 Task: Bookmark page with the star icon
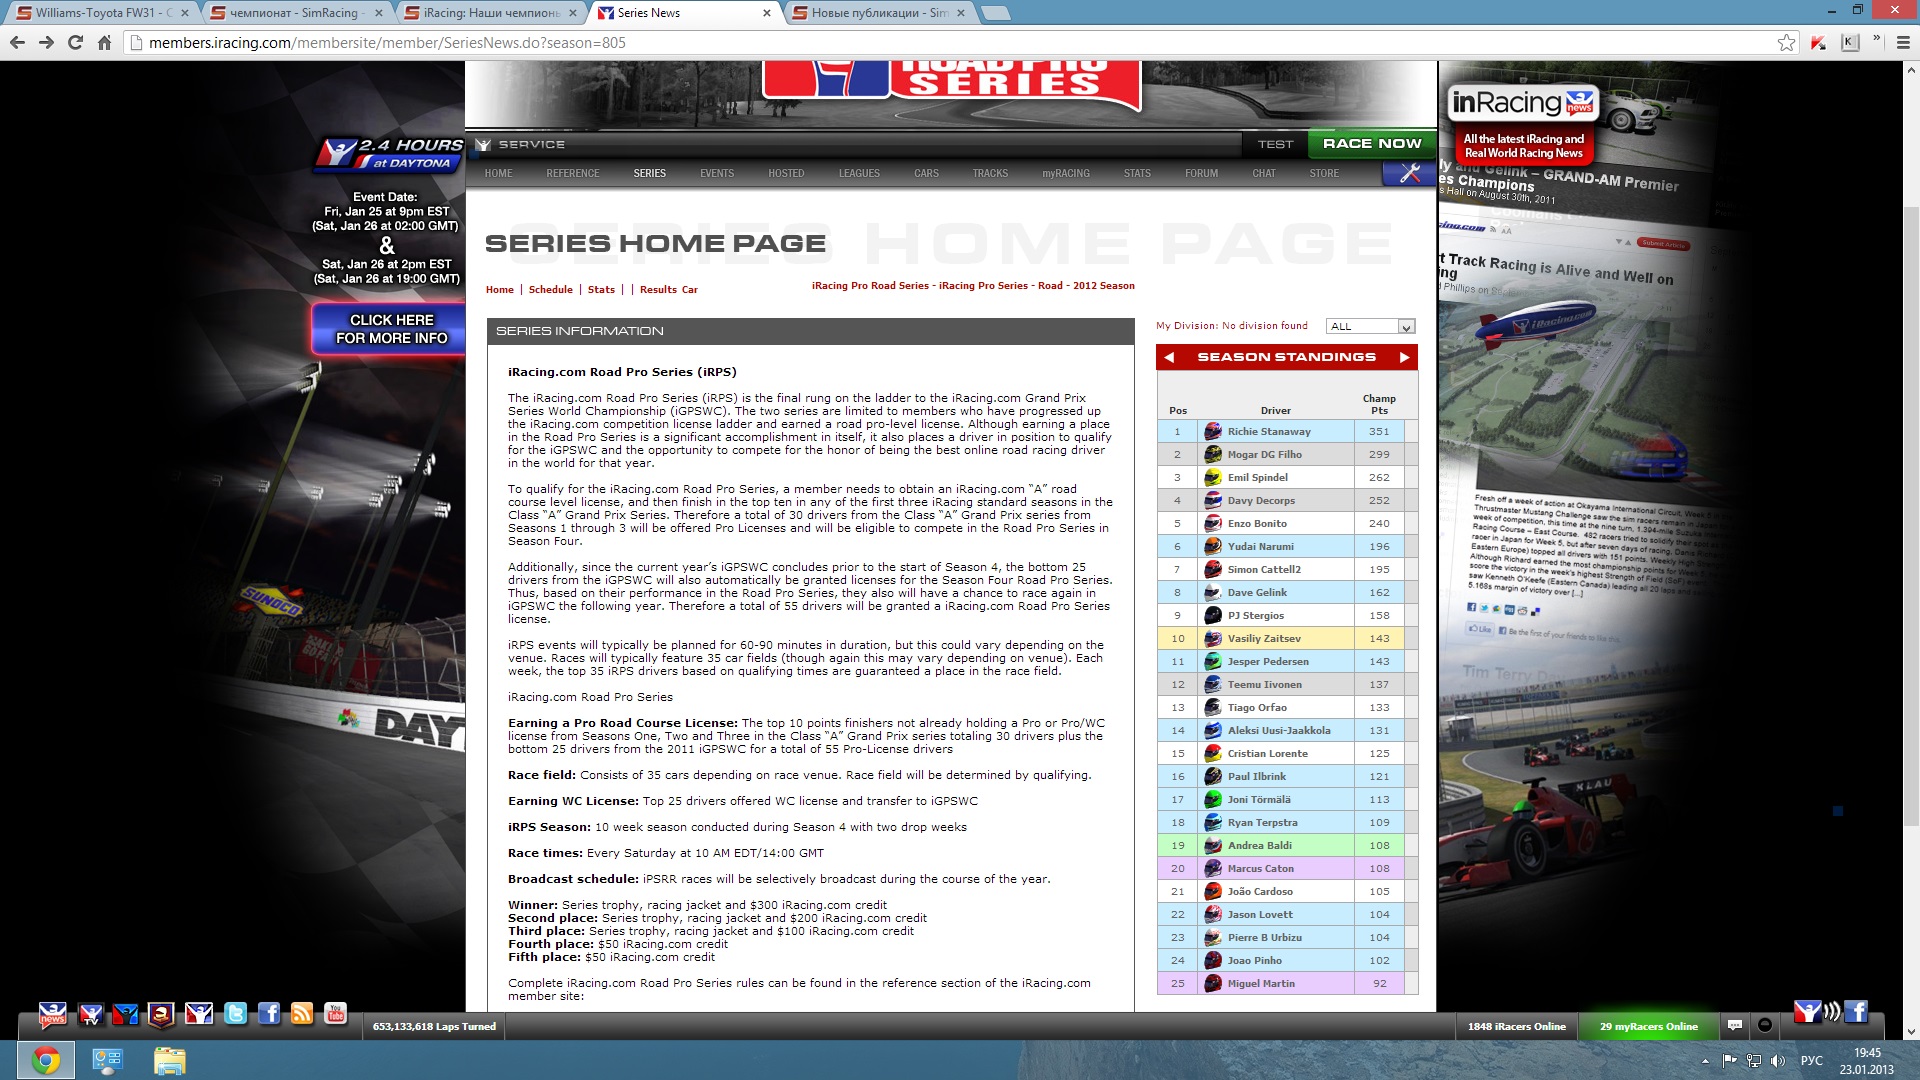pyautogui.click(x=1786, y=42)
